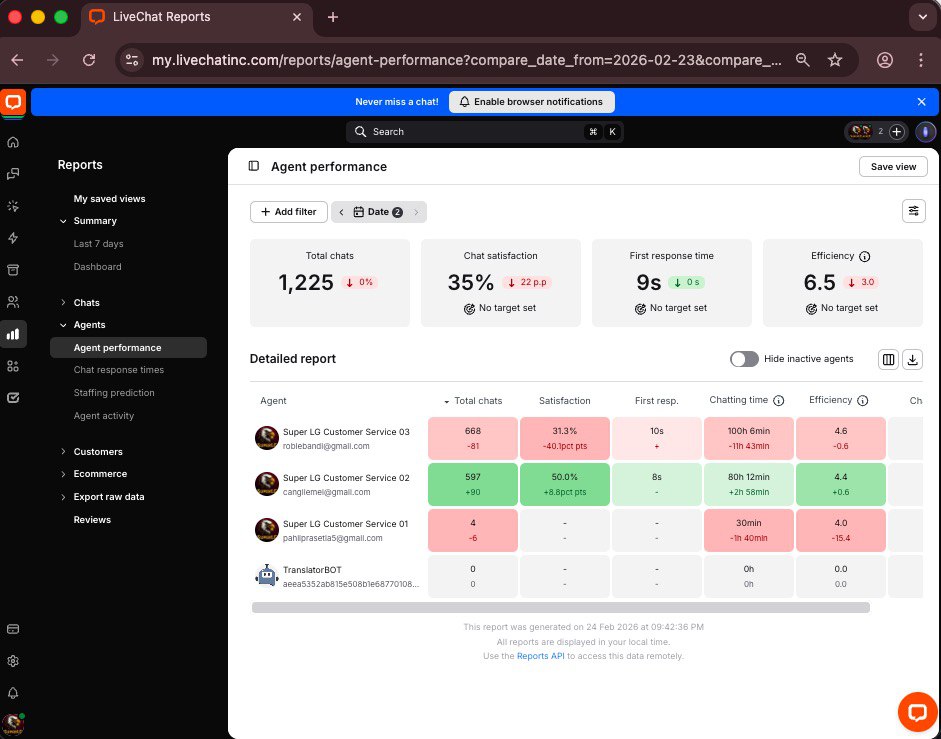Open My saved views

click(x=109, y=199)
